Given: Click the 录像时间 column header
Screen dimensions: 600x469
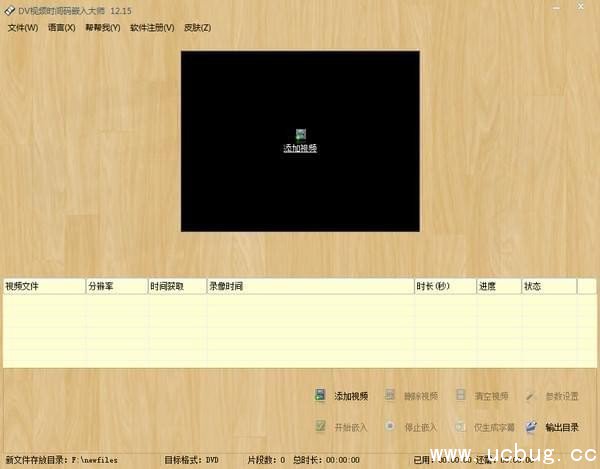Looking at the screenshot, I should [310, 286].
